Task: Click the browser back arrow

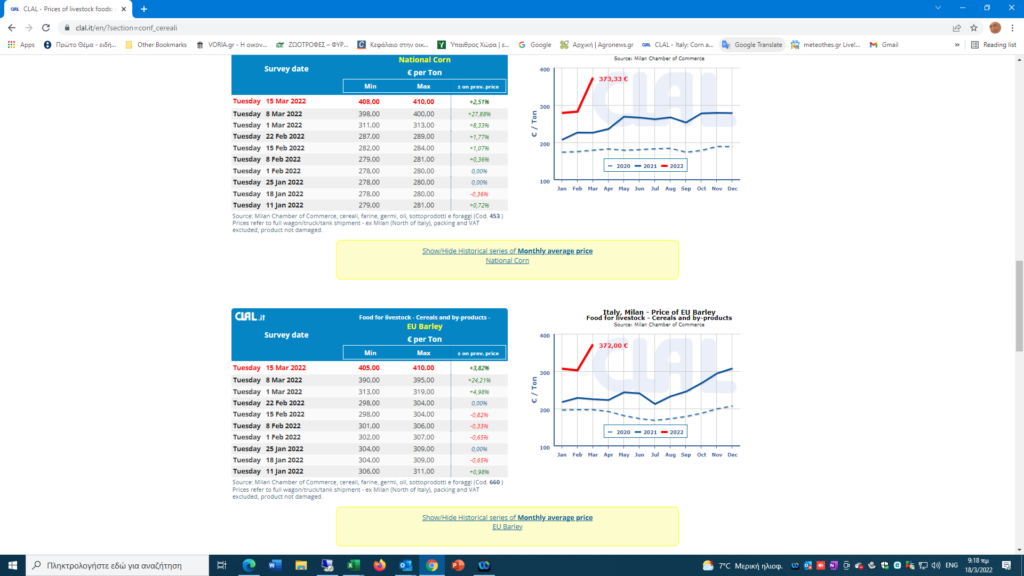Action: point(11,28)
